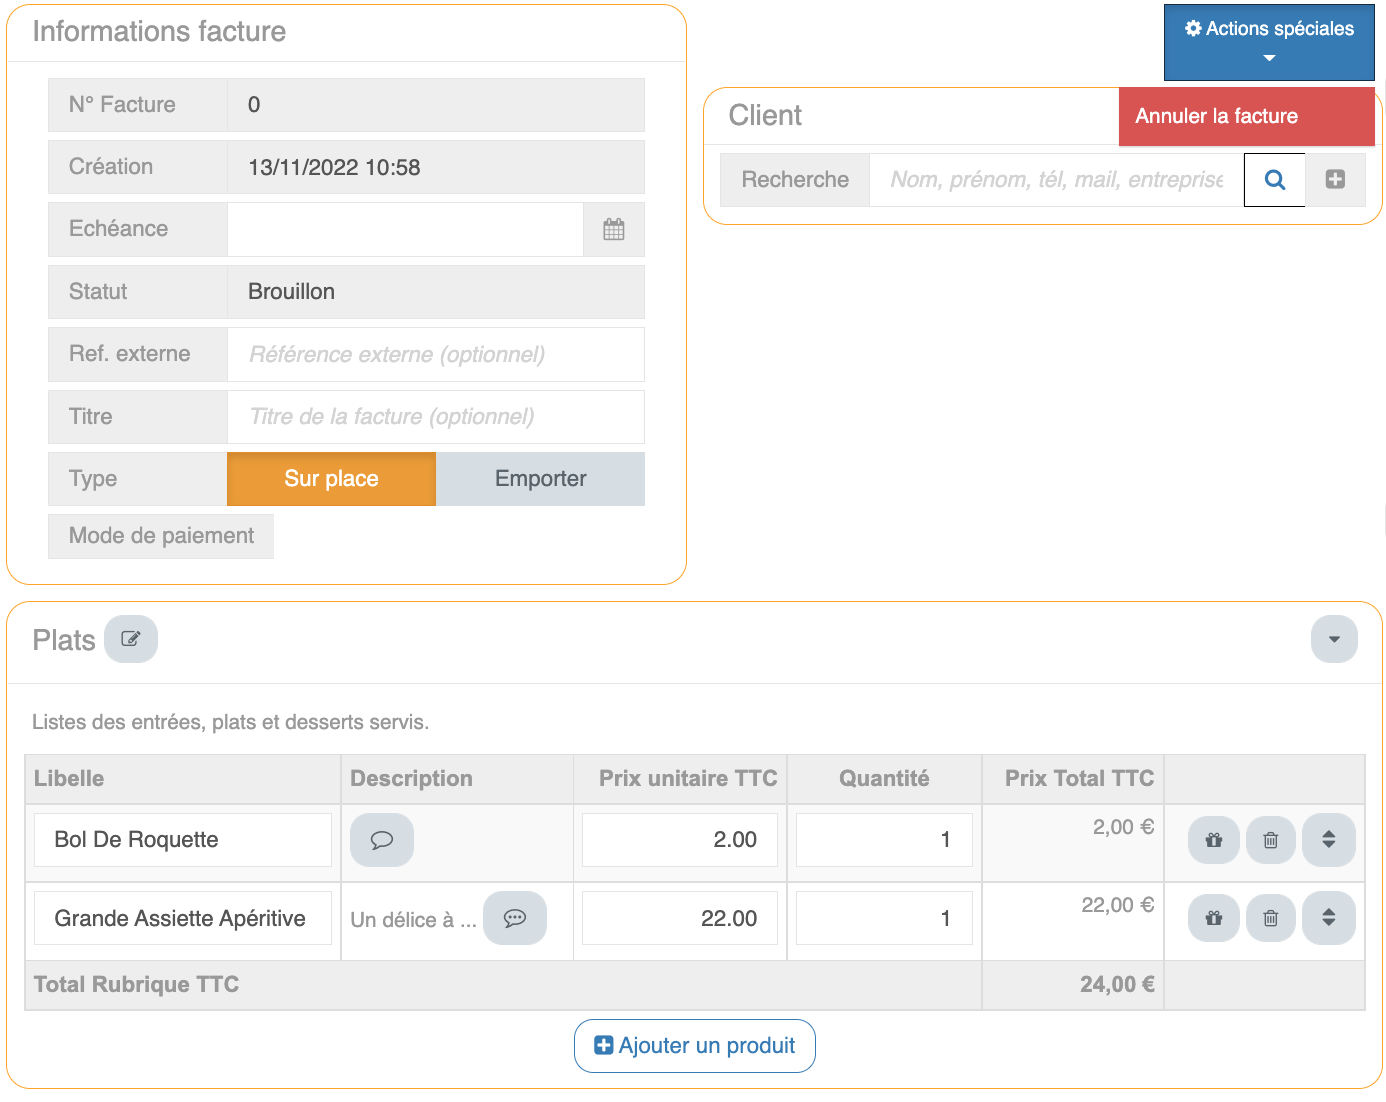Collapse the Plats section with caret button
Screen dimensions: 1386x1102
click(x=1333, y=639)
